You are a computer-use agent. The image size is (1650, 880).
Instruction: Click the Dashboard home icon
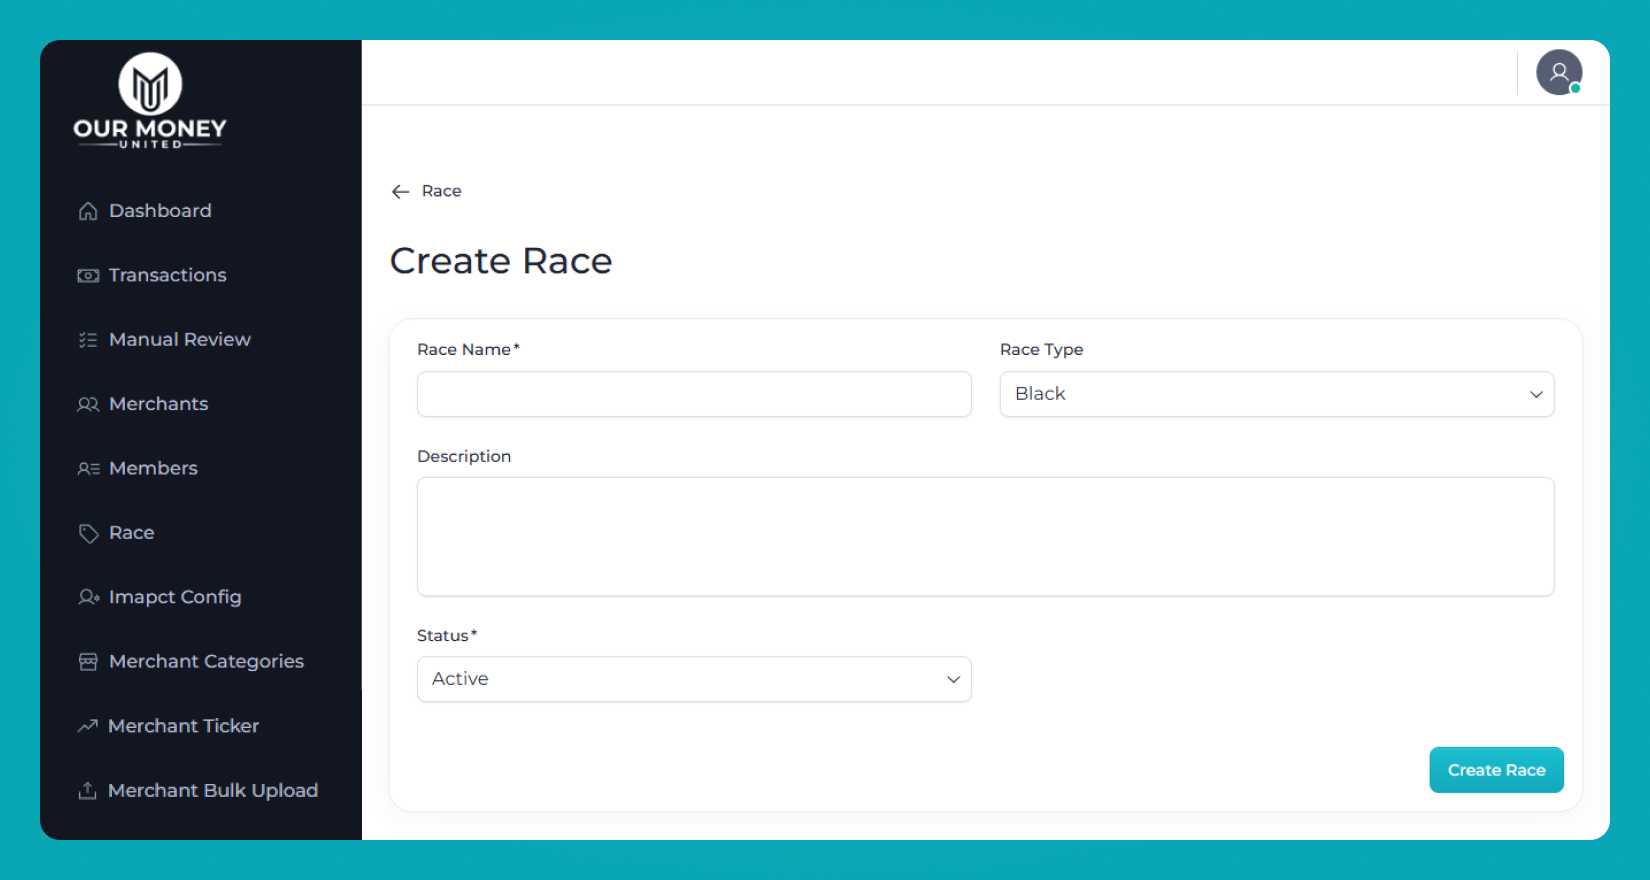tap(88, 211)
